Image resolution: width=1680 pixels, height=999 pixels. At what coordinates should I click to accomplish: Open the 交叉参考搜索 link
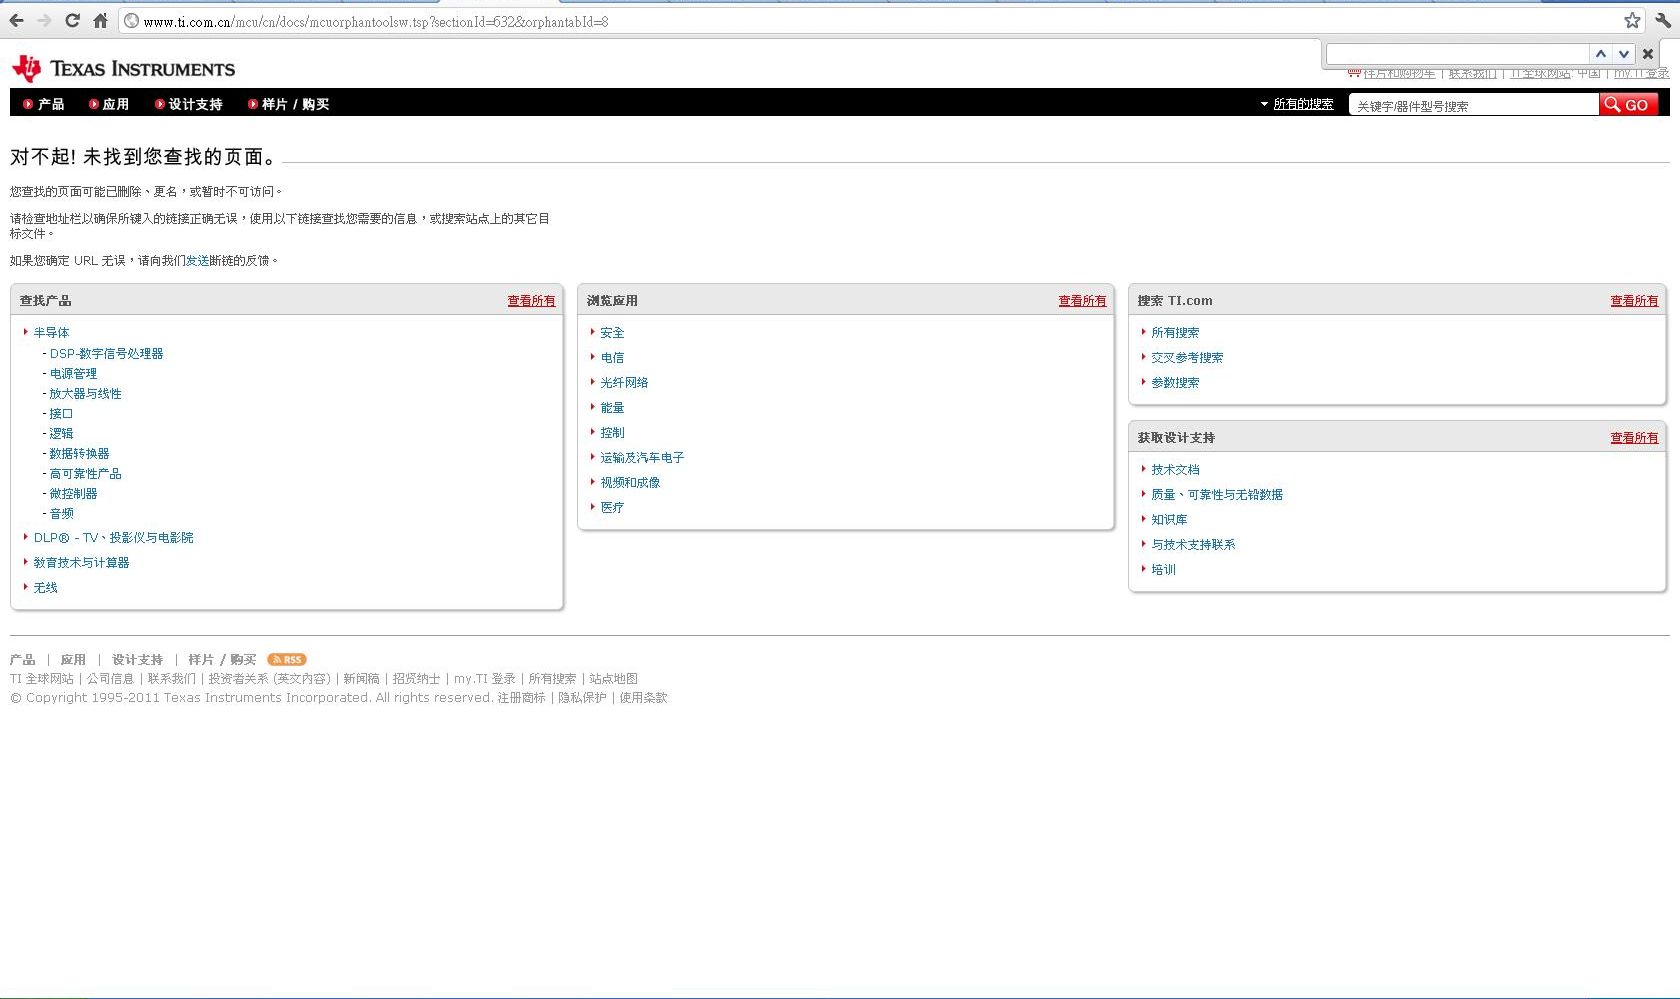click(1187, 358)
